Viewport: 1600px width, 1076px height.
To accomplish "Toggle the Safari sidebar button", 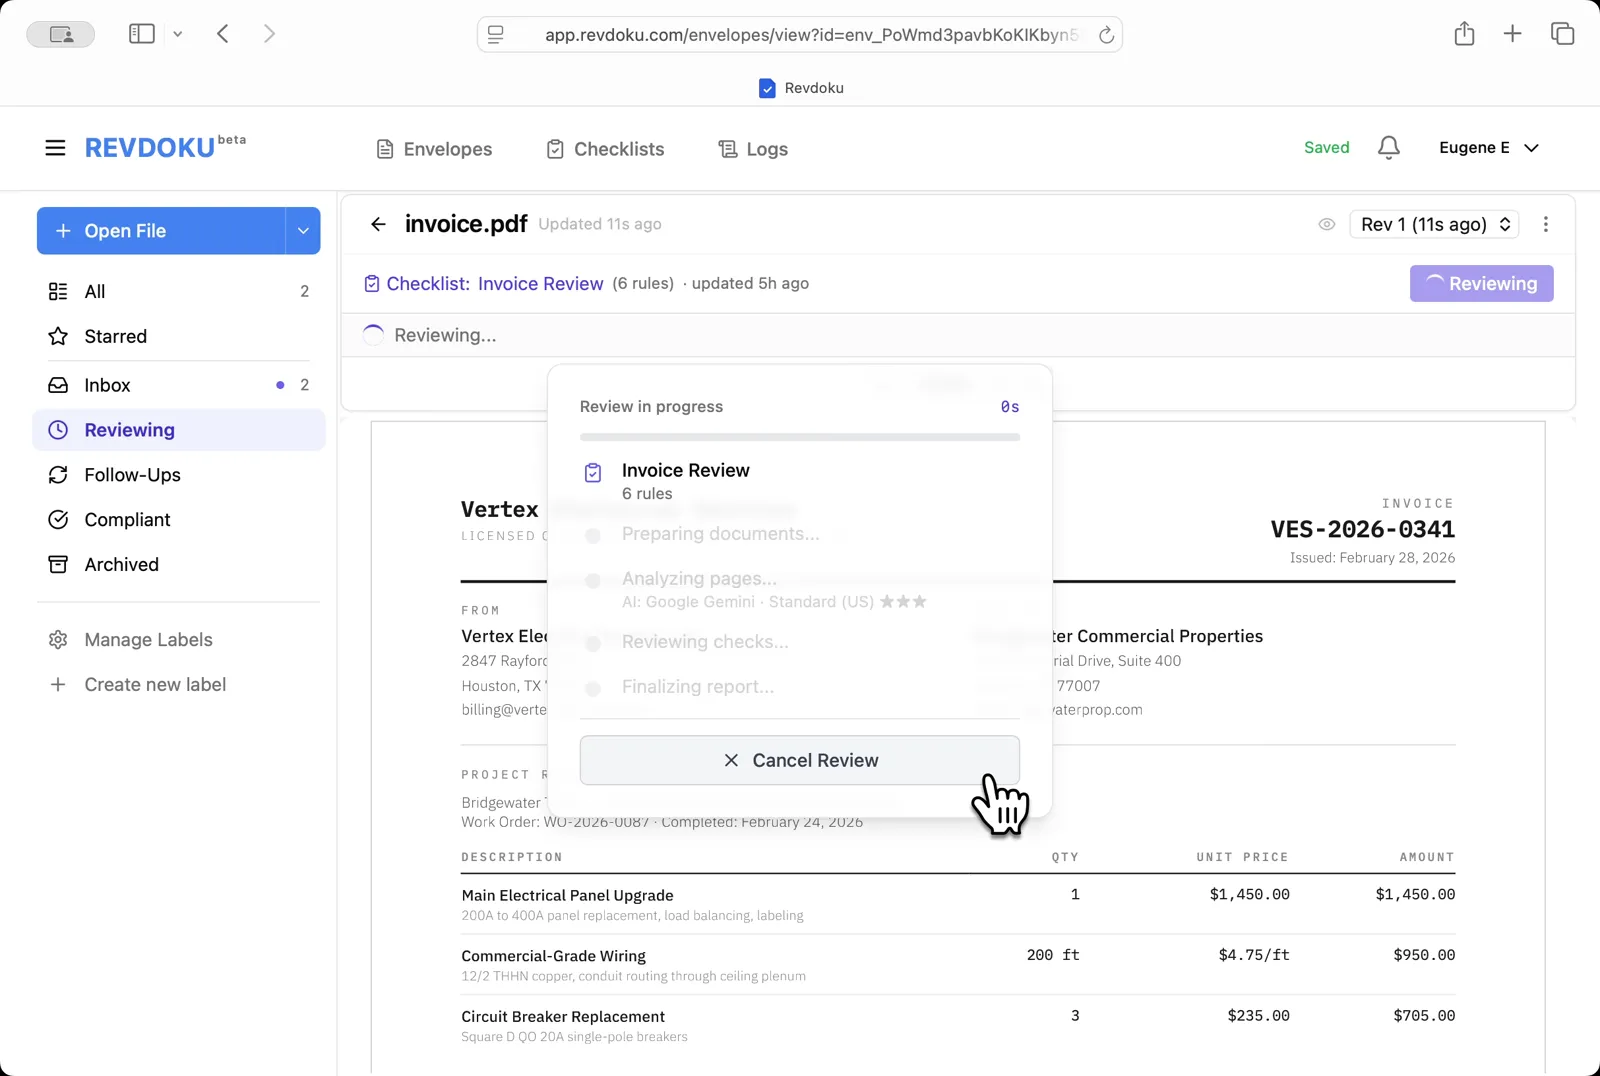I will pos(141,33).
